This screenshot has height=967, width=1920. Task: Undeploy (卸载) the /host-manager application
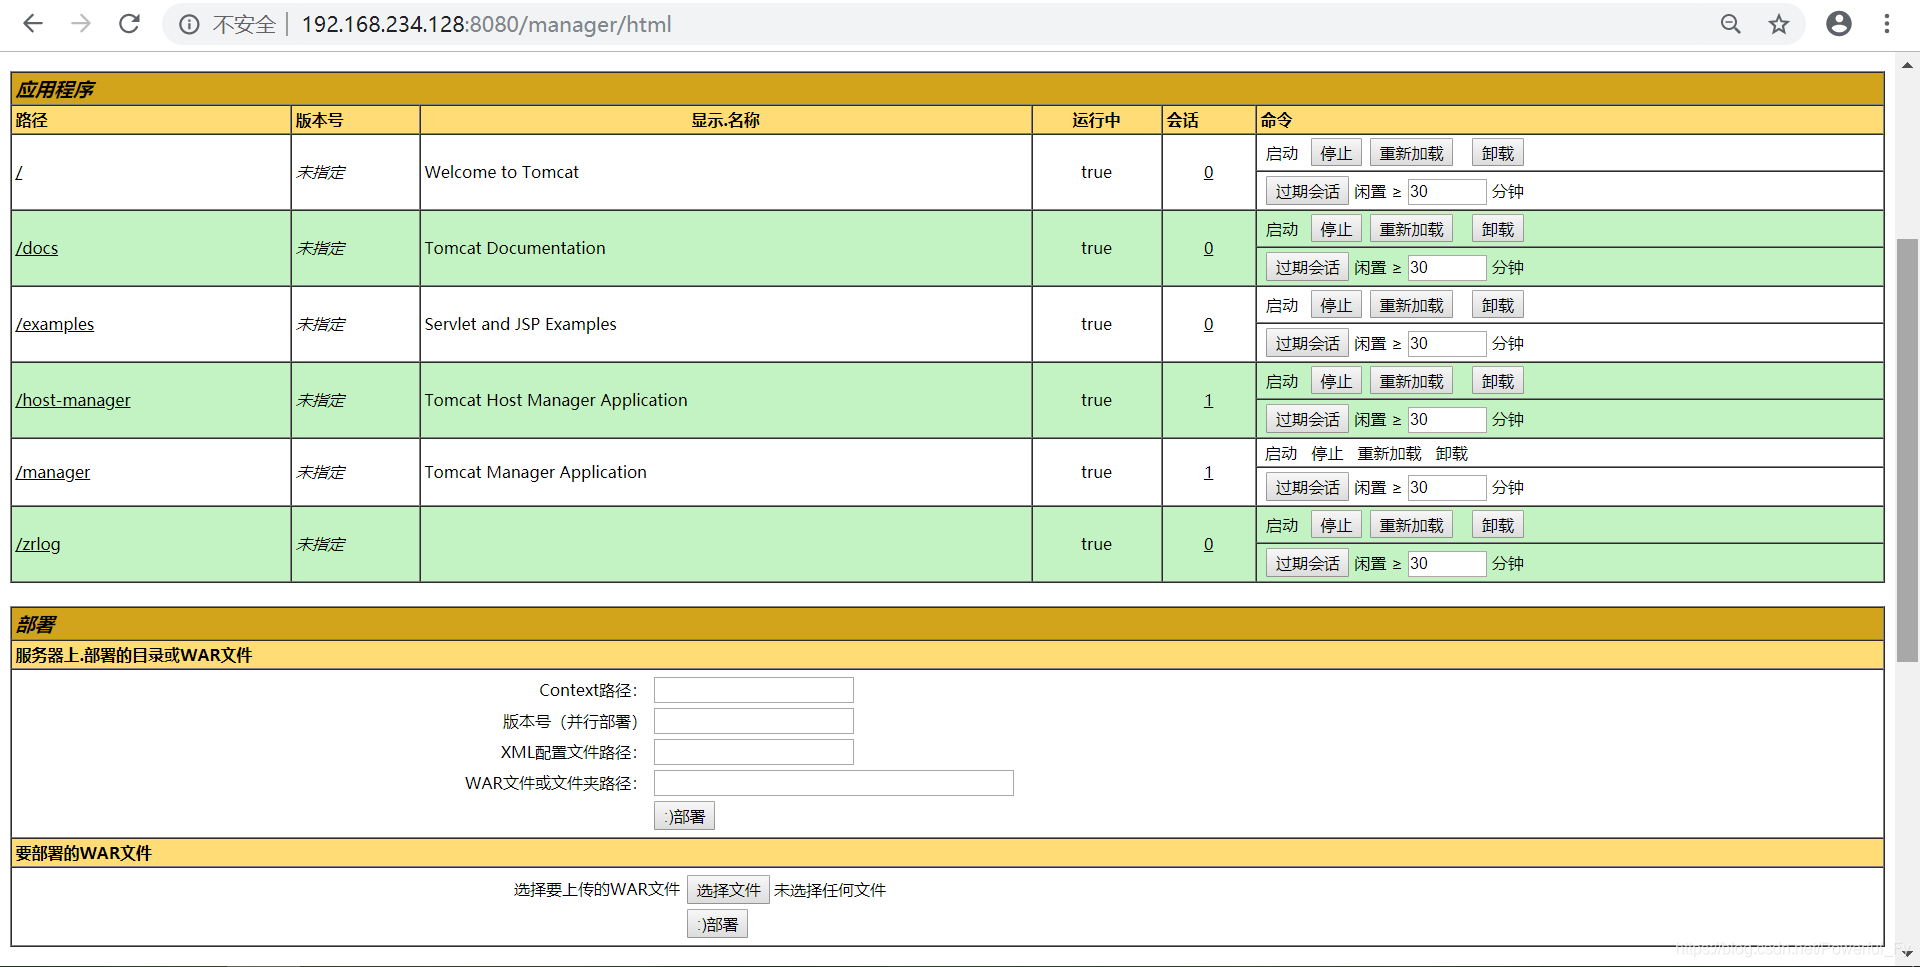click(x=1497, y=381)
